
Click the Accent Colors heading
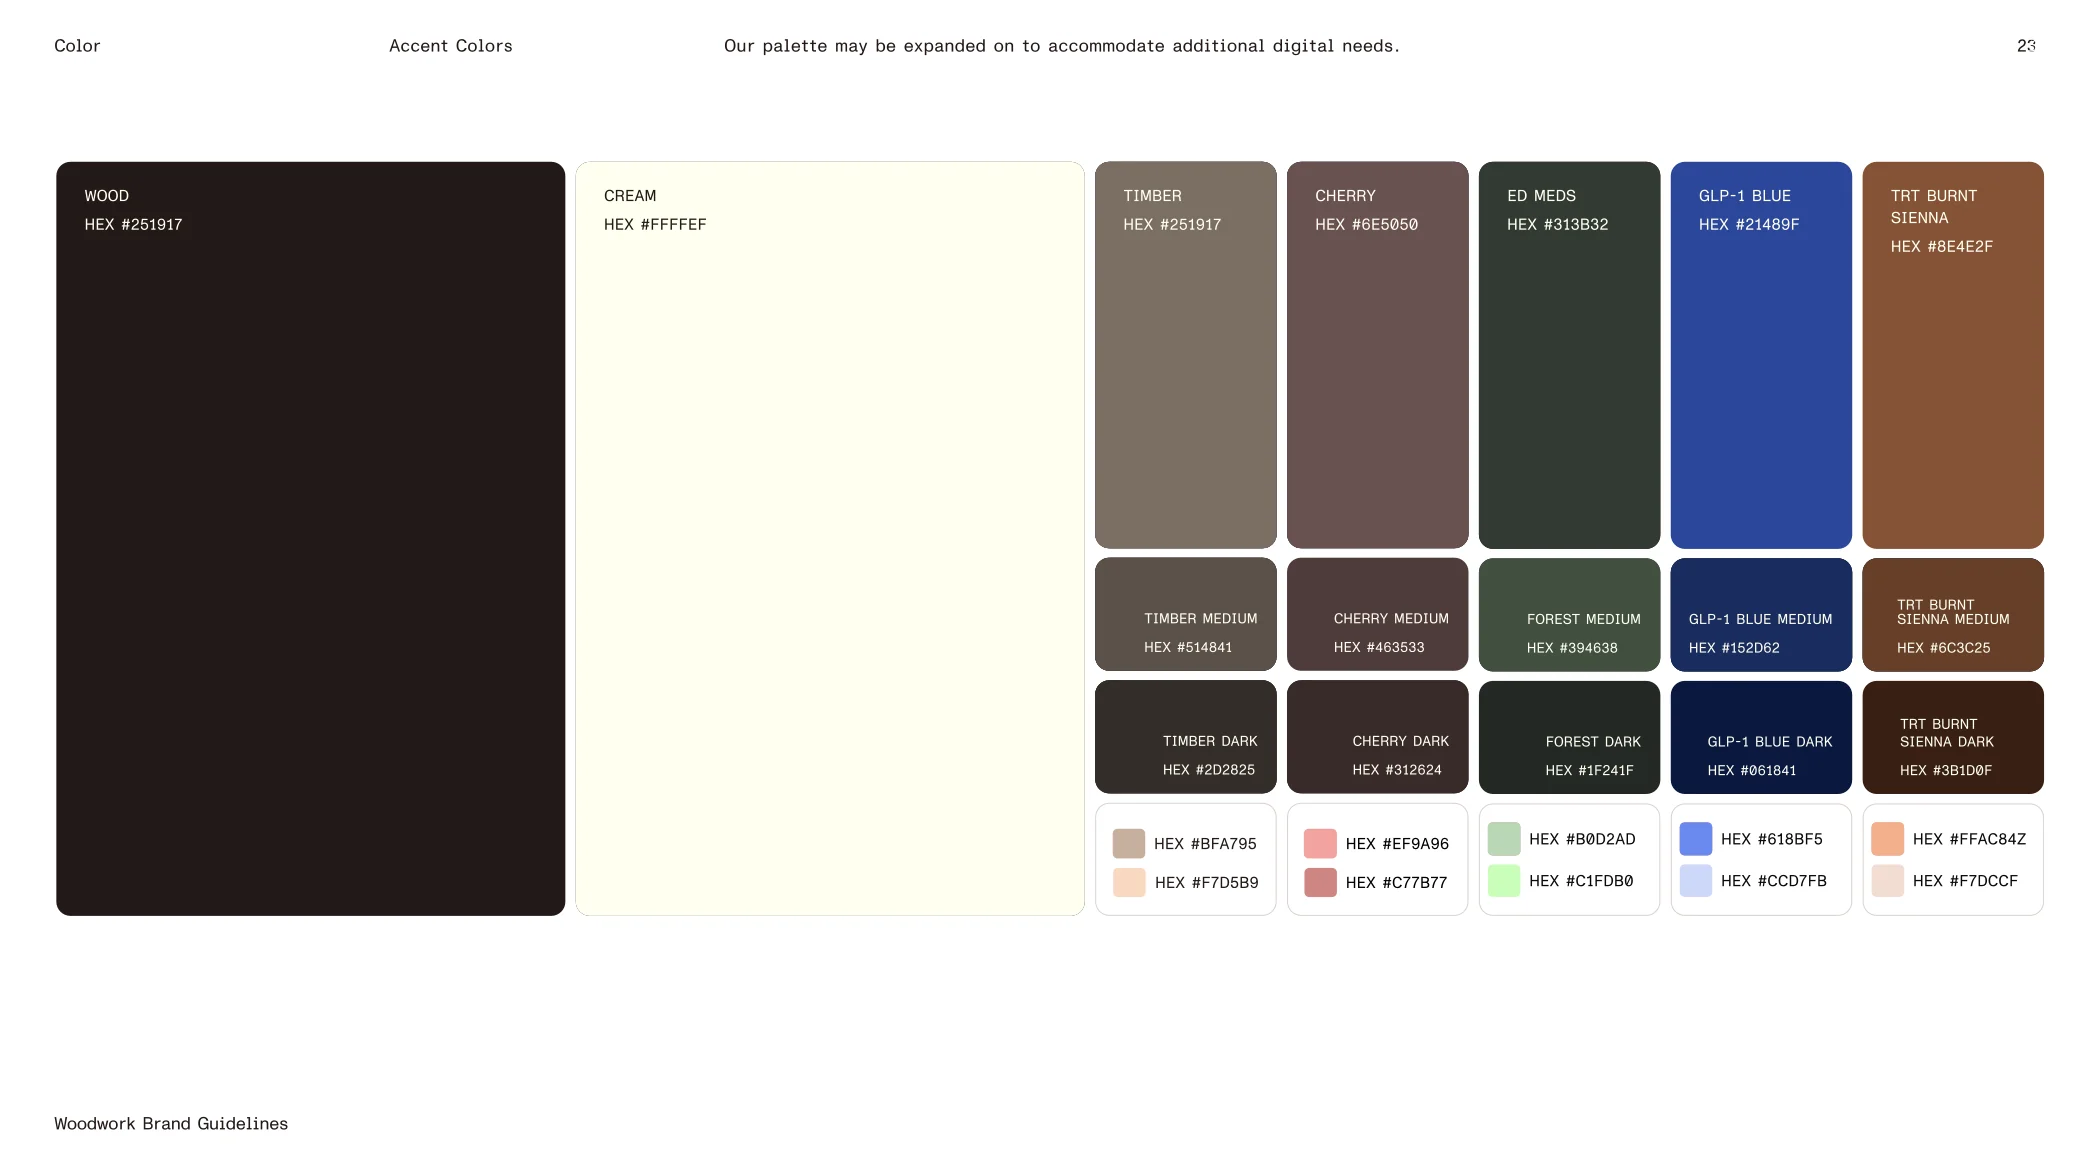point(450,46)
